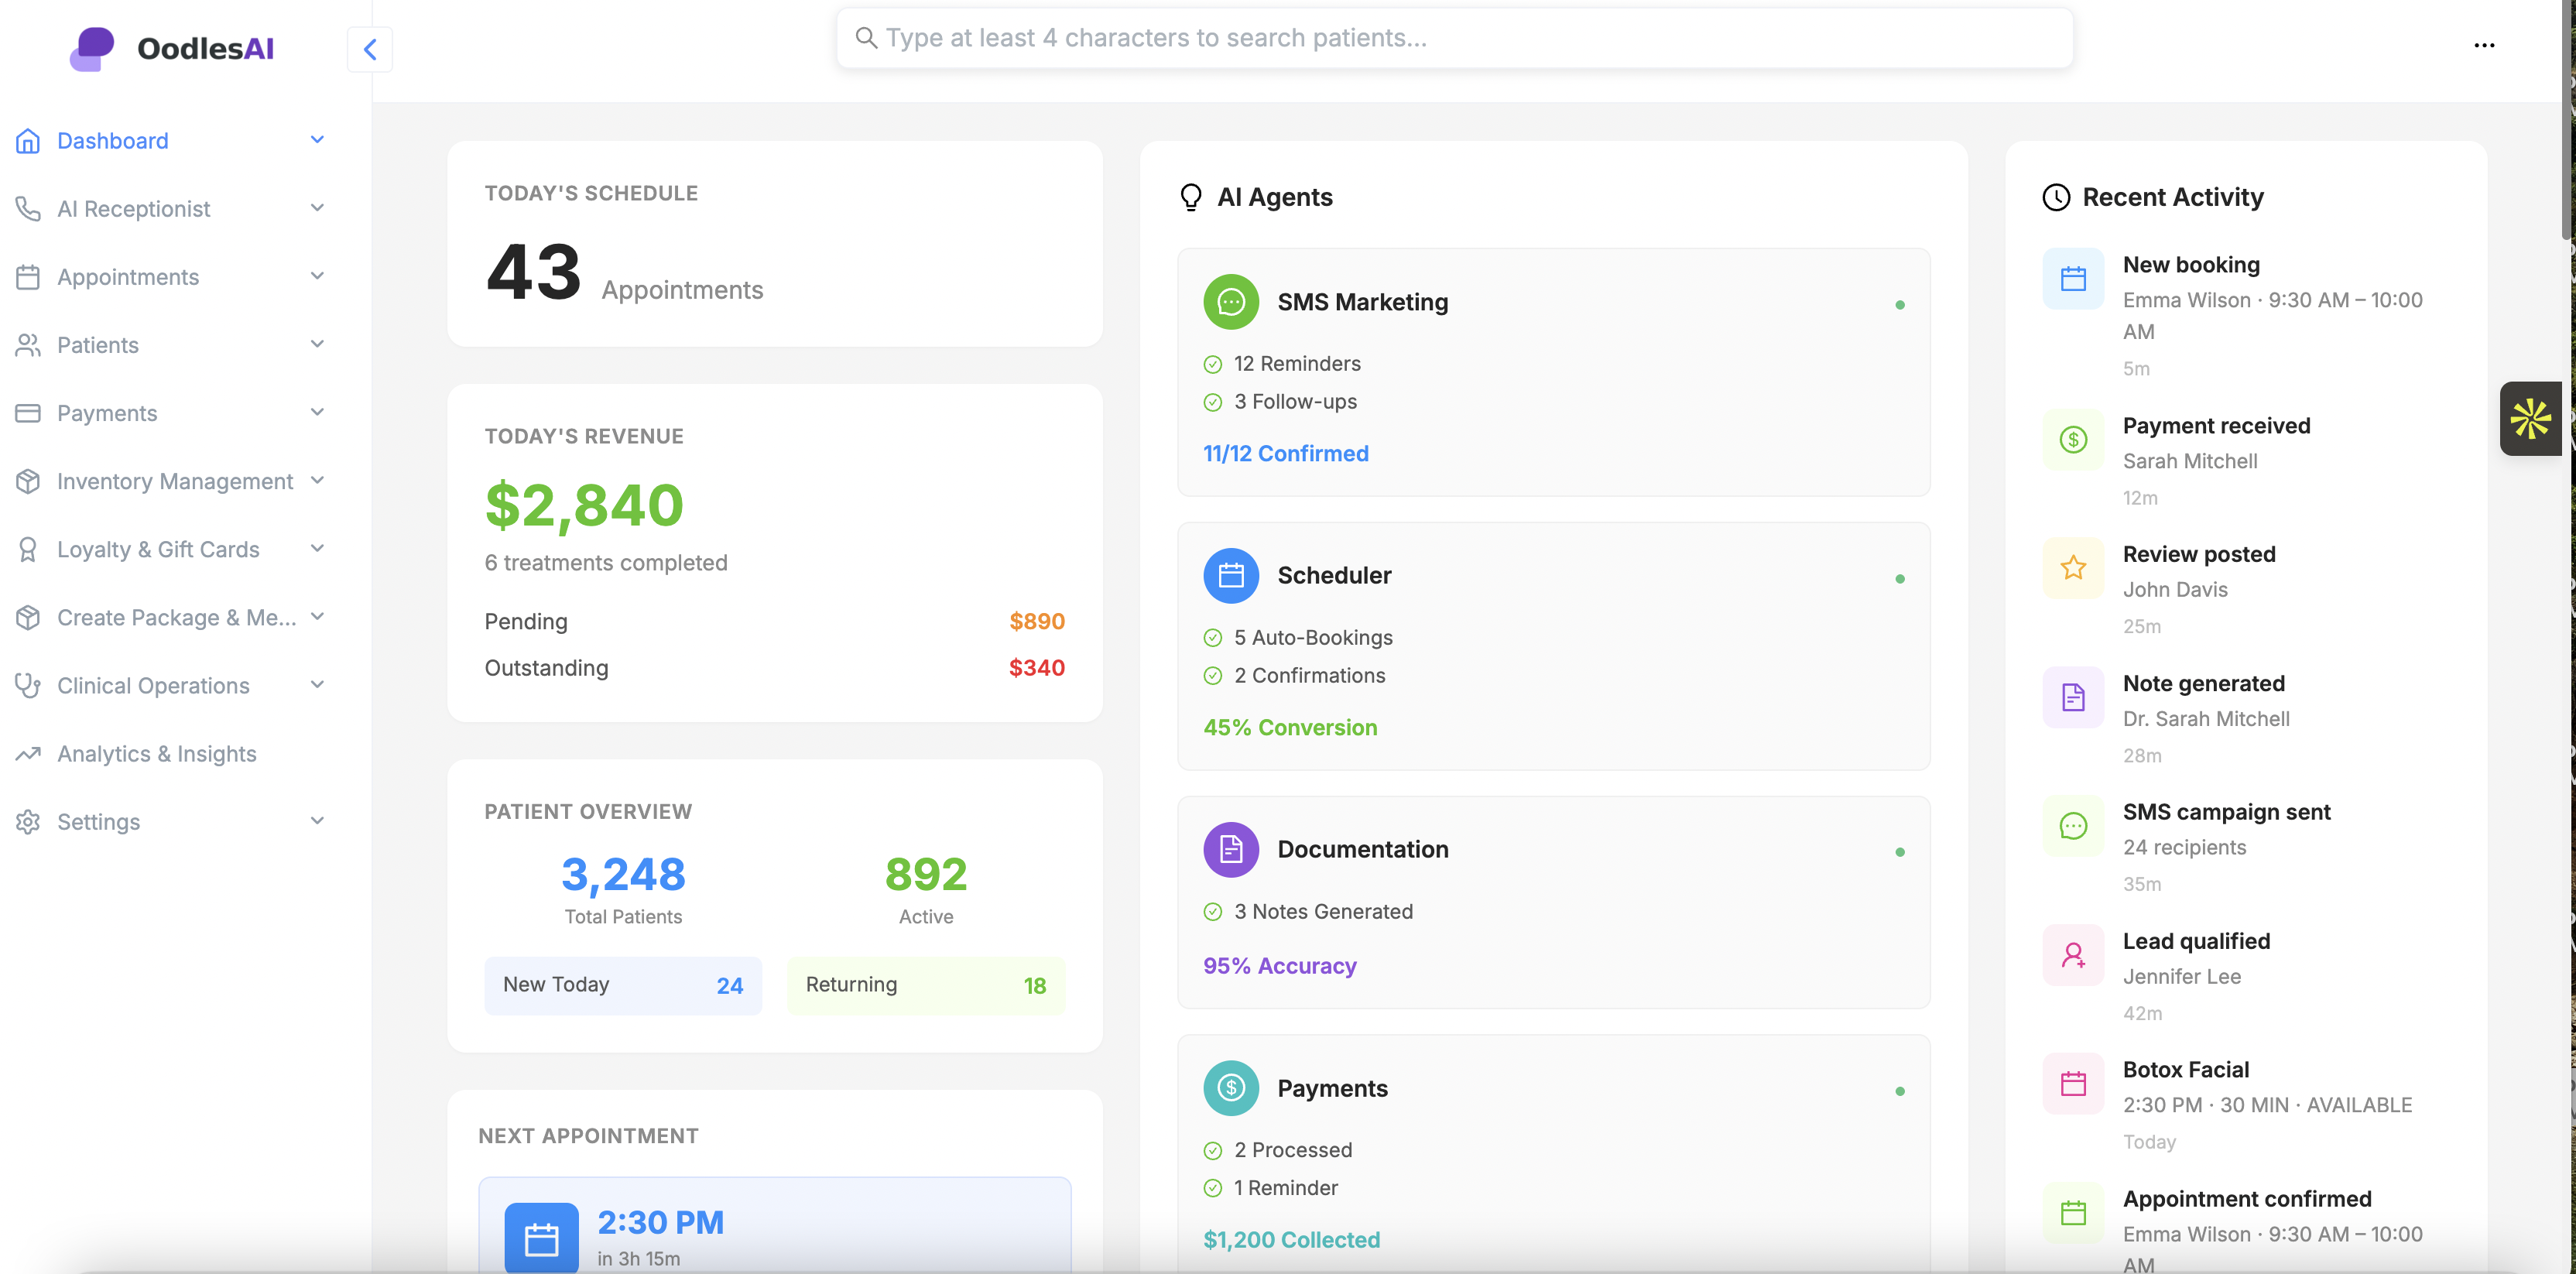Click the Review posted star icon
Screen dimensions: 2576x1274
(2073, 568)
